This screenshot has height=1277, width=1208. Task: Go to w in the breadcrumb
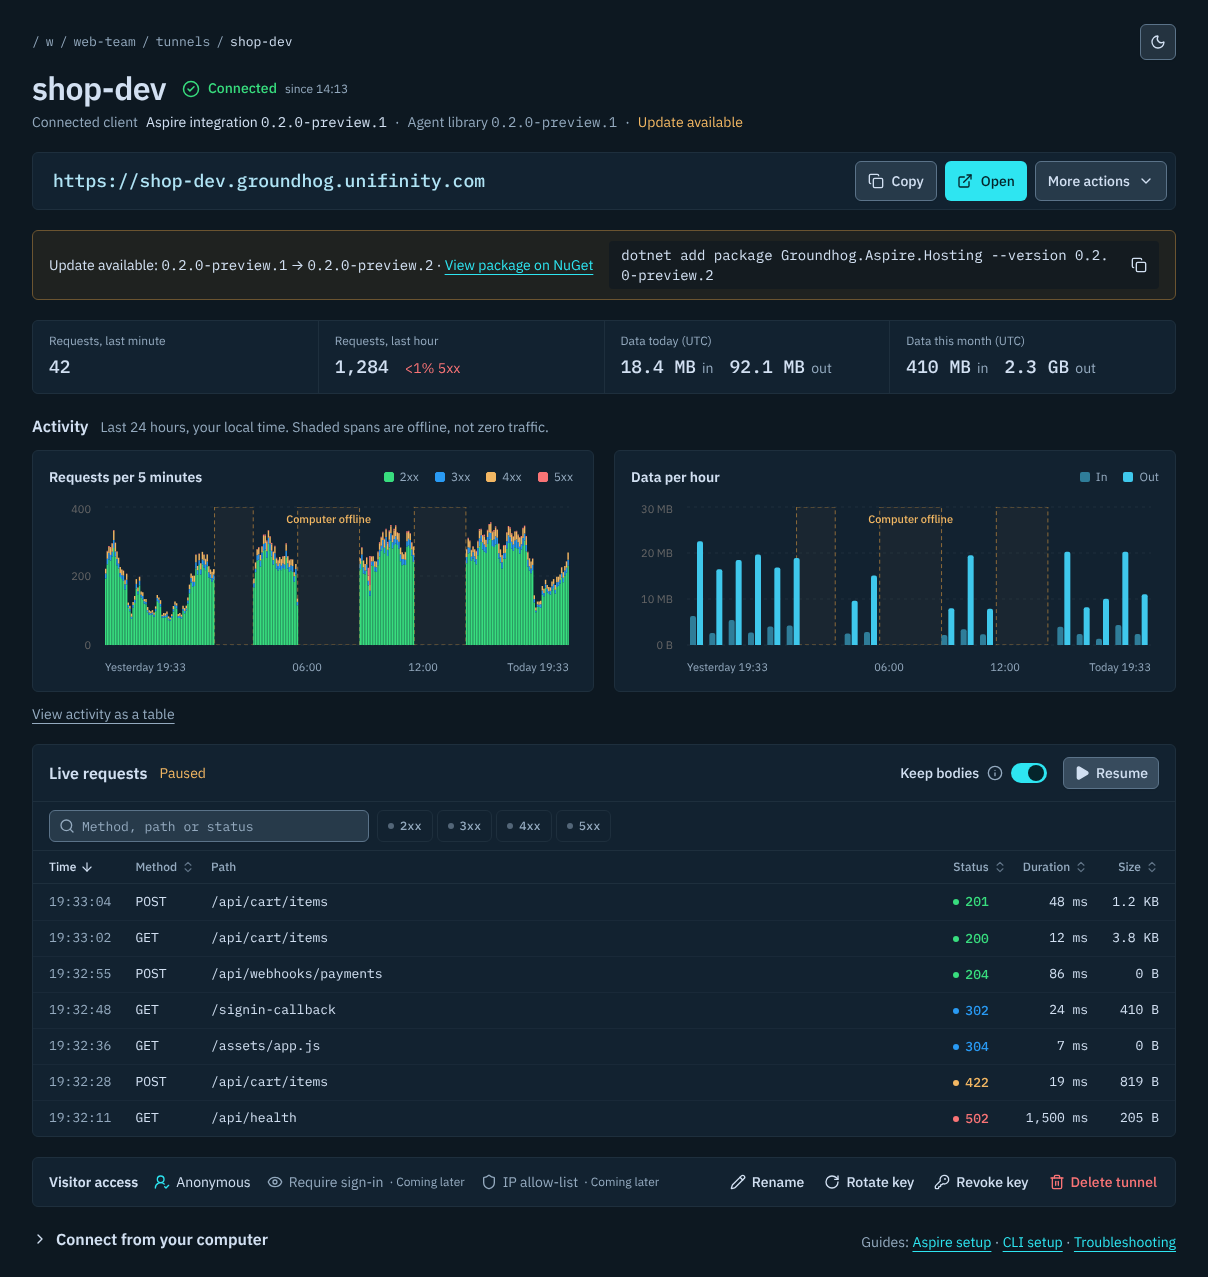(x=50, y=42)
